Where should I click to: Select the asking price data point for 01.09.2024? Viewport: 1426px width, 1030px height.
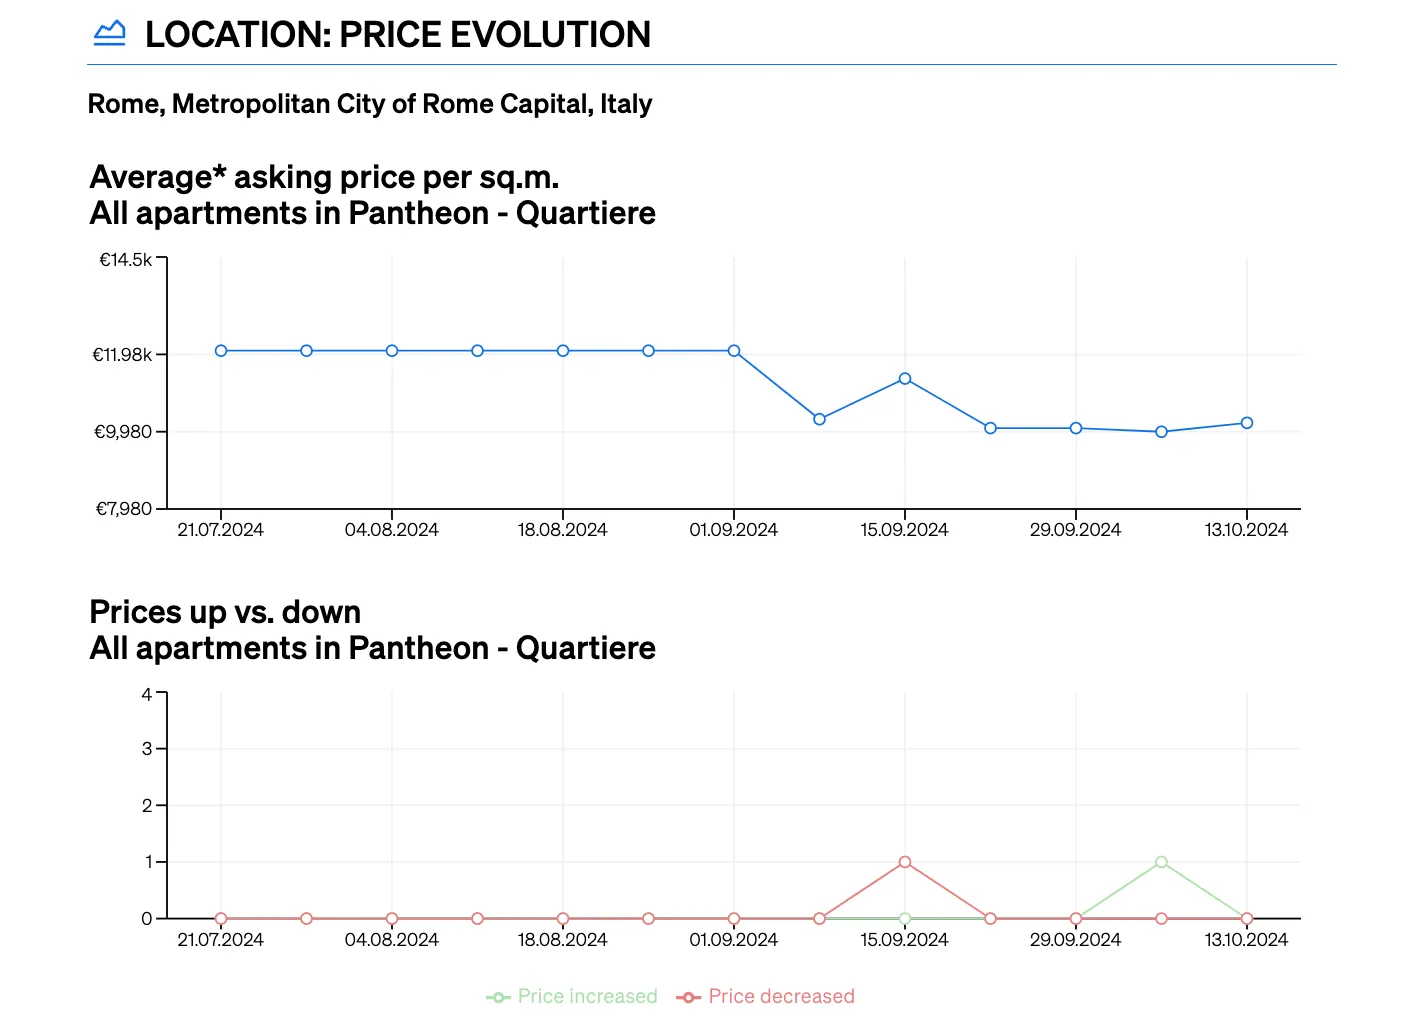[734, 351]
